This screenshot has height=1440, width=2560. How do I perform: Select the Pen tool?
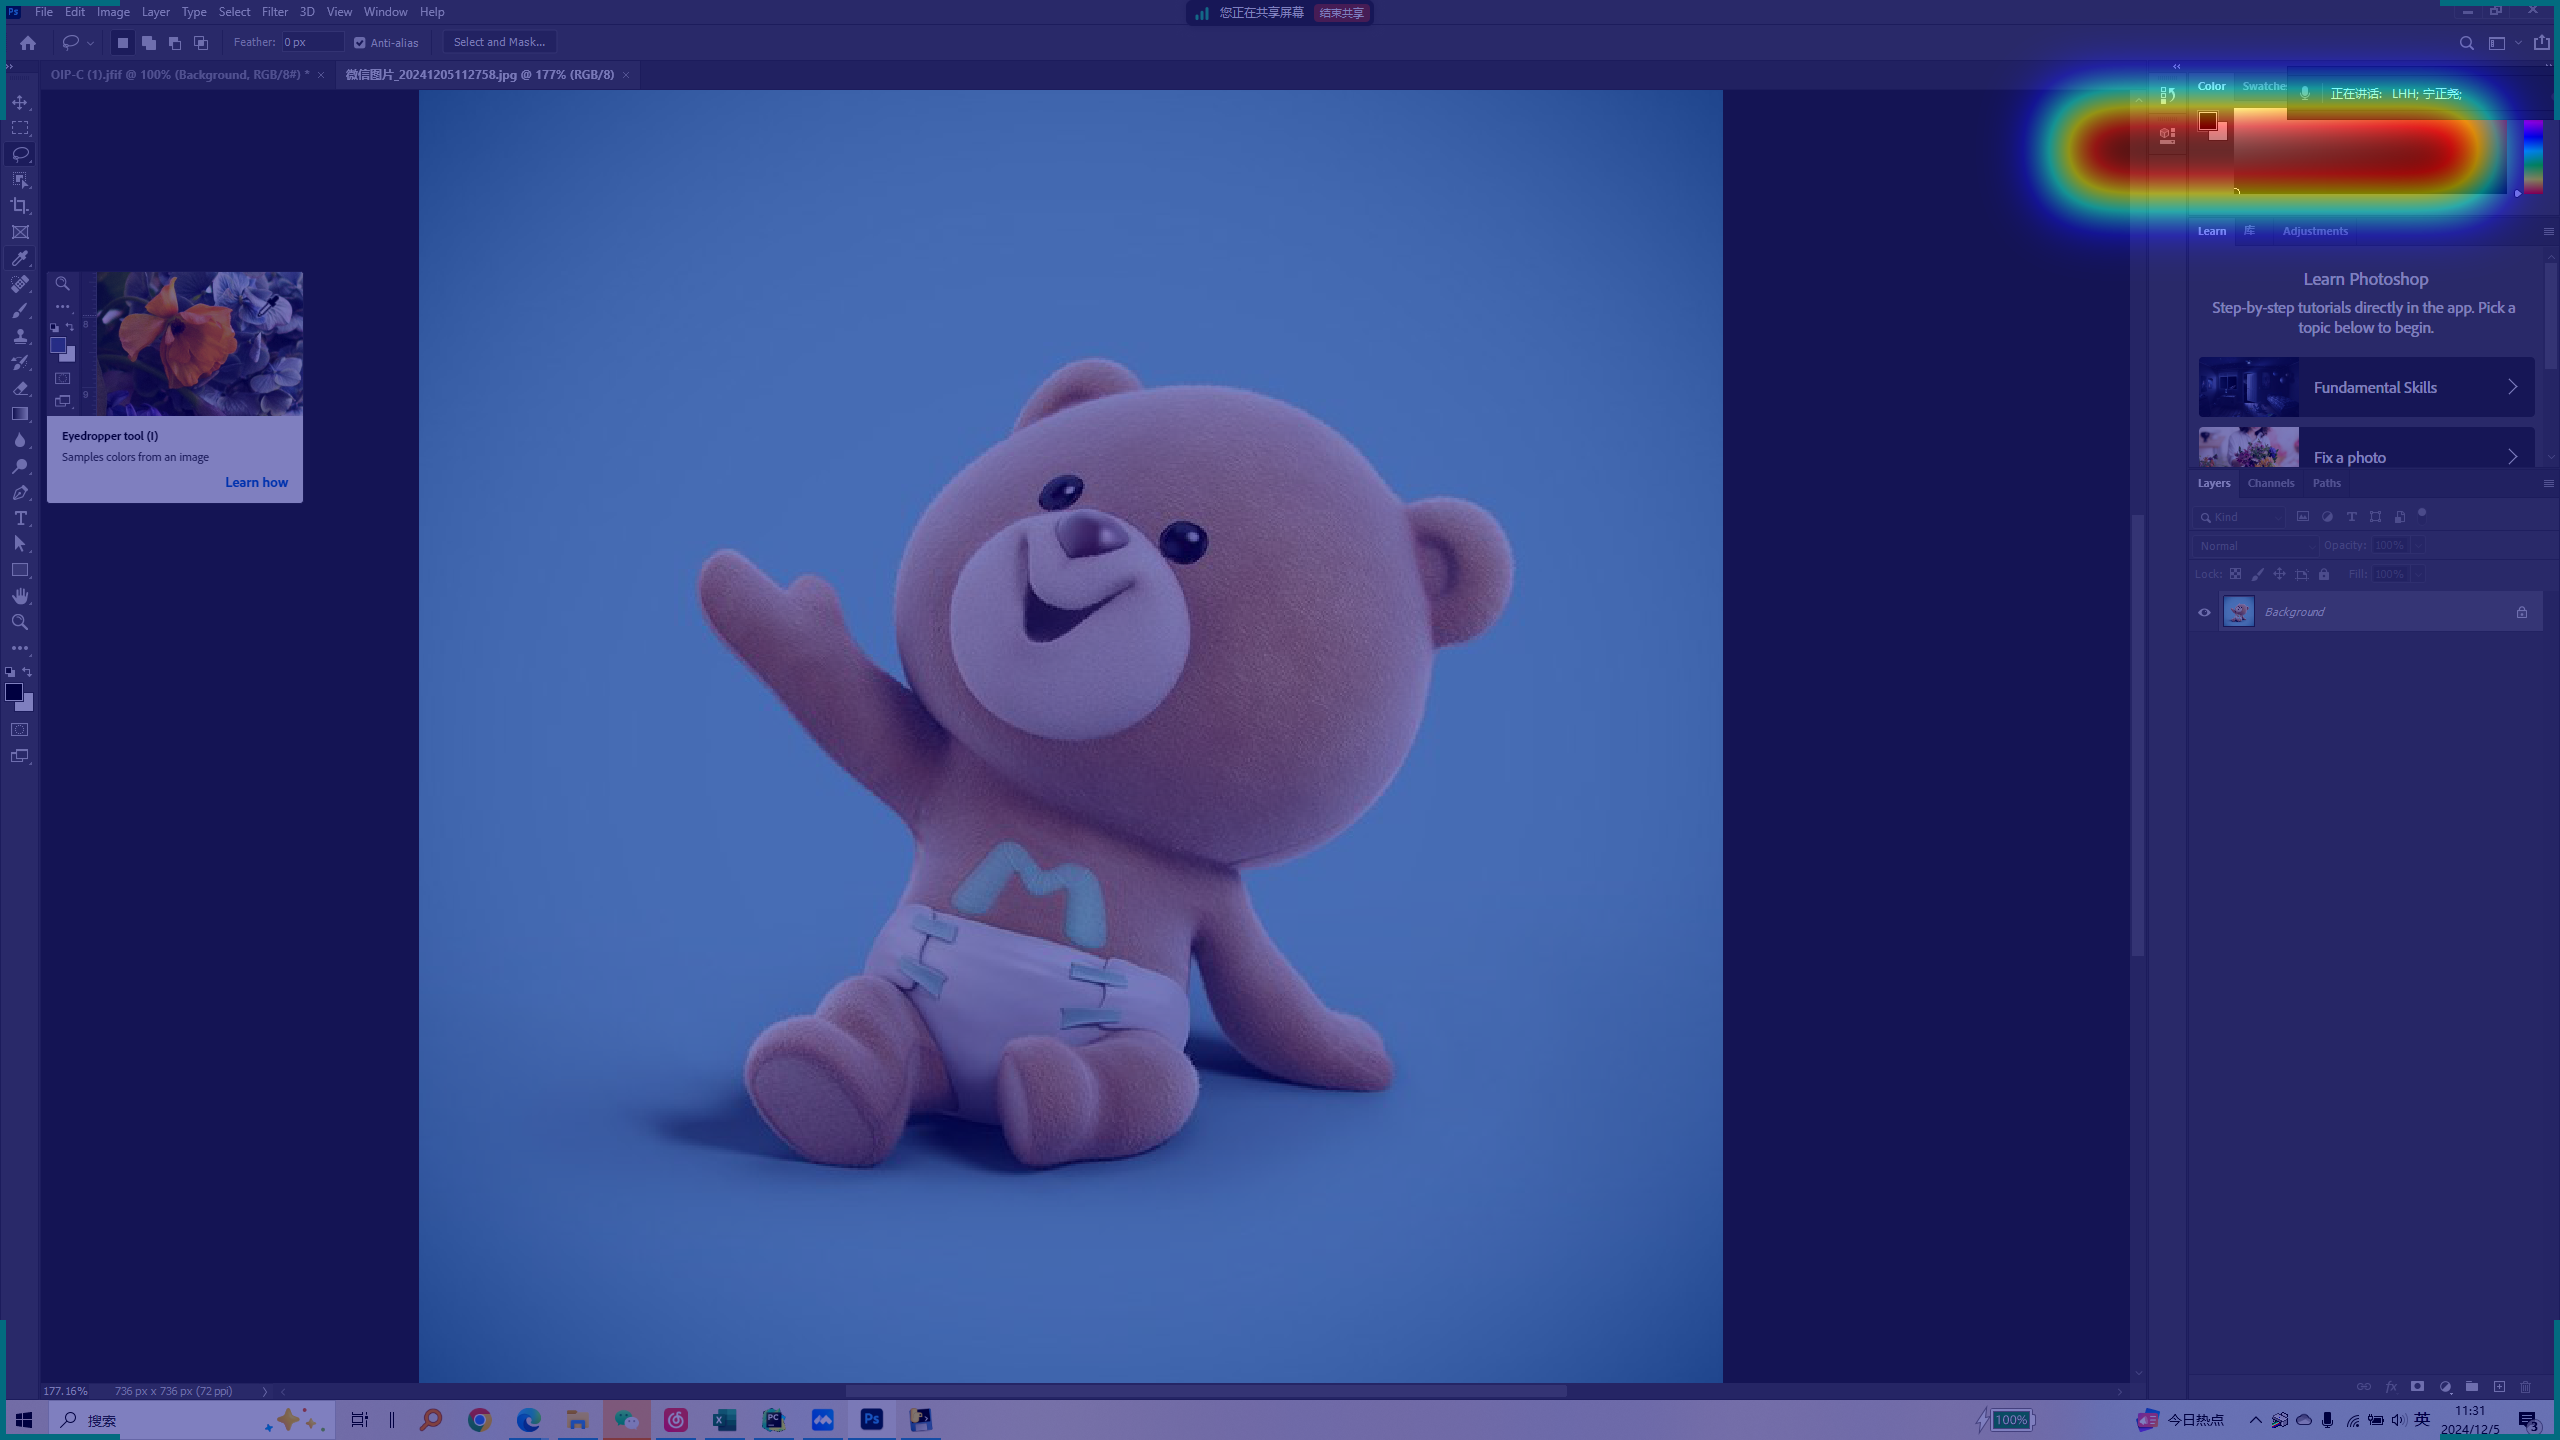click(x=20, y=492)
